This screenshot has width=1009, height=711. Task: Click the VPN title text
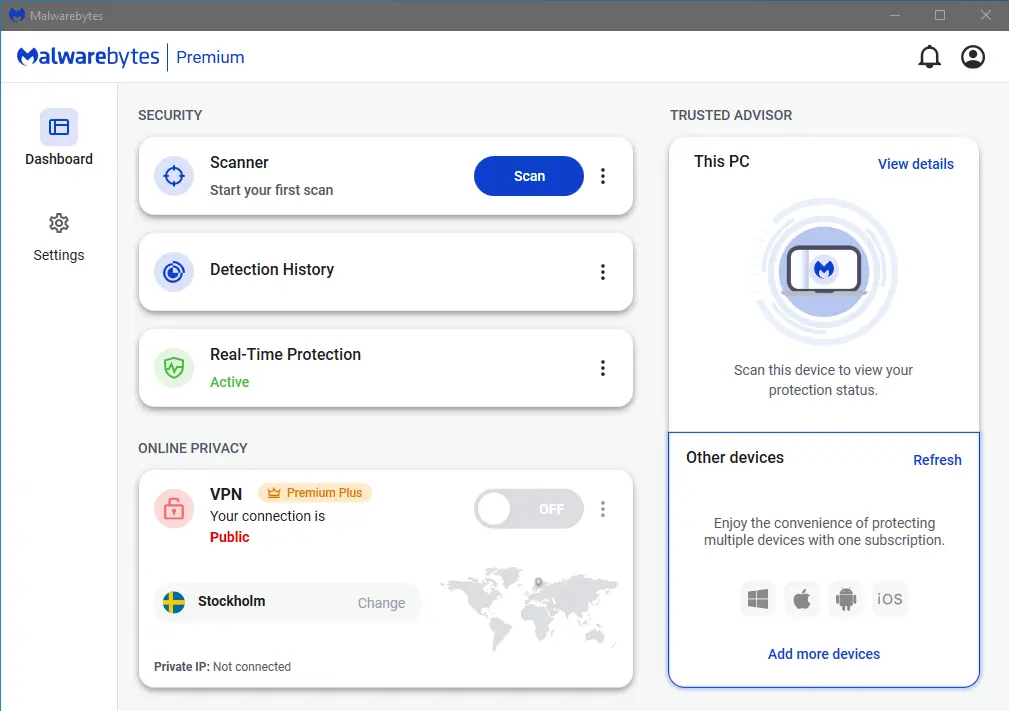(226, 494)
